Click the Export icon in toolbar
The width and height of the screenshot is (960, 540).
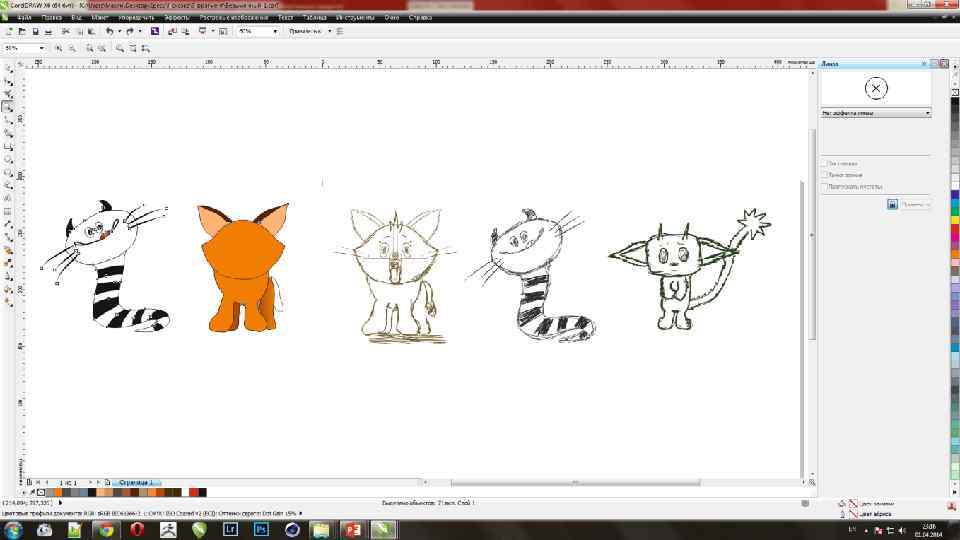coord(185,31)
